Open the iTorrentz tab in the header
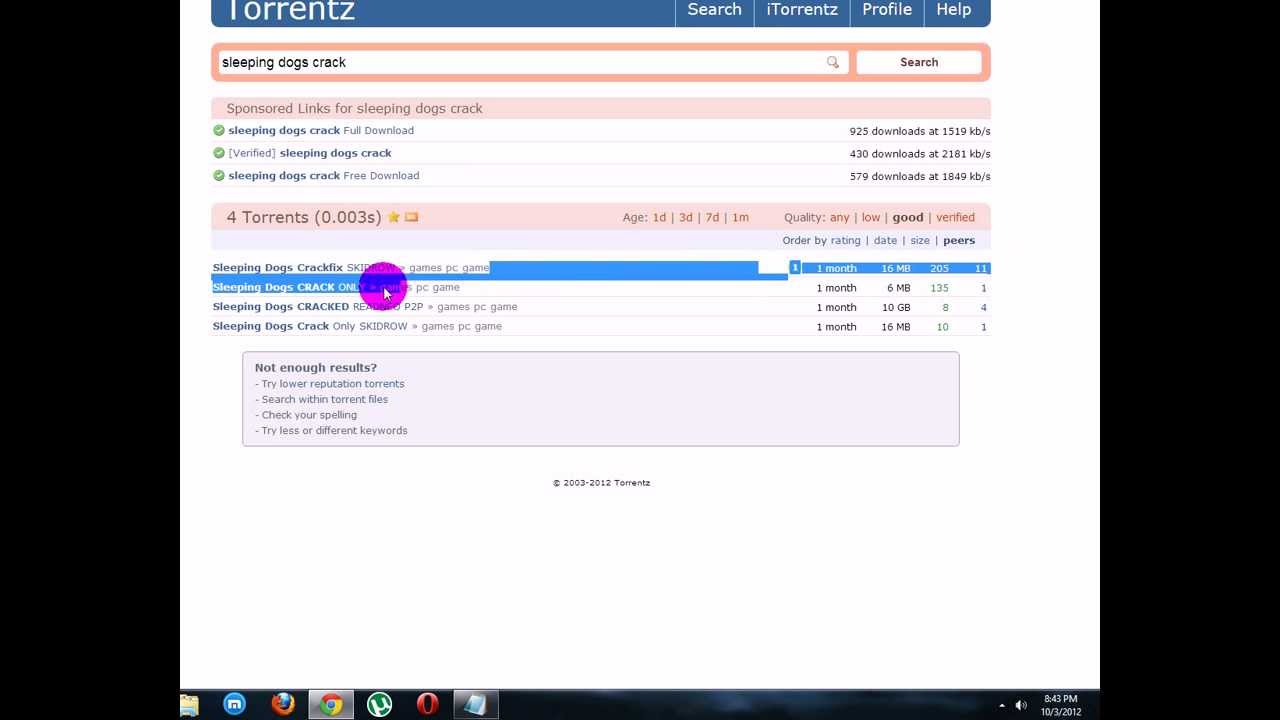This screenshot has width=1280, height=720. 802,10
